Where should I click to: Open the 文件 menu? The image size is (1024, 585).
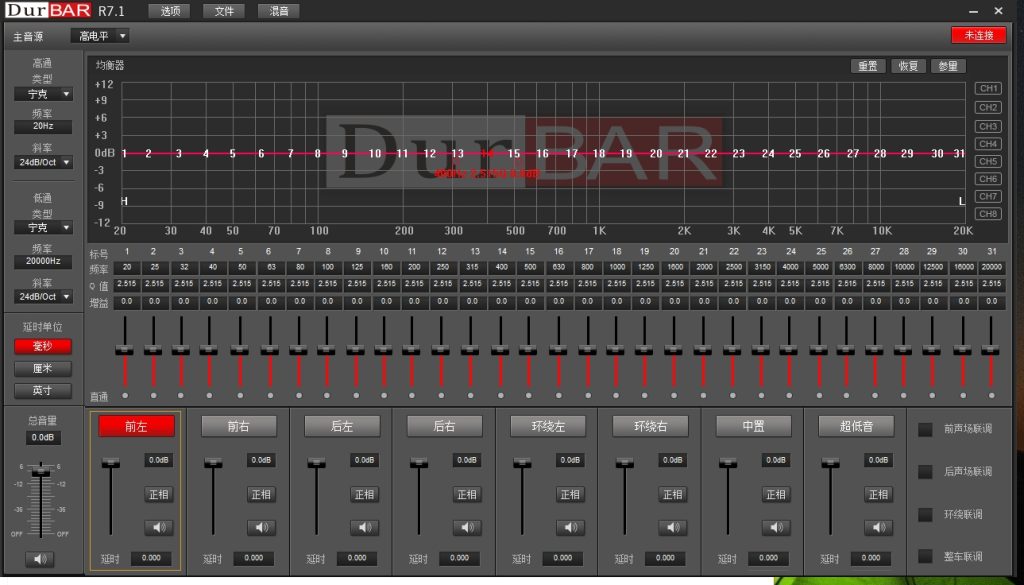[224, 11]
